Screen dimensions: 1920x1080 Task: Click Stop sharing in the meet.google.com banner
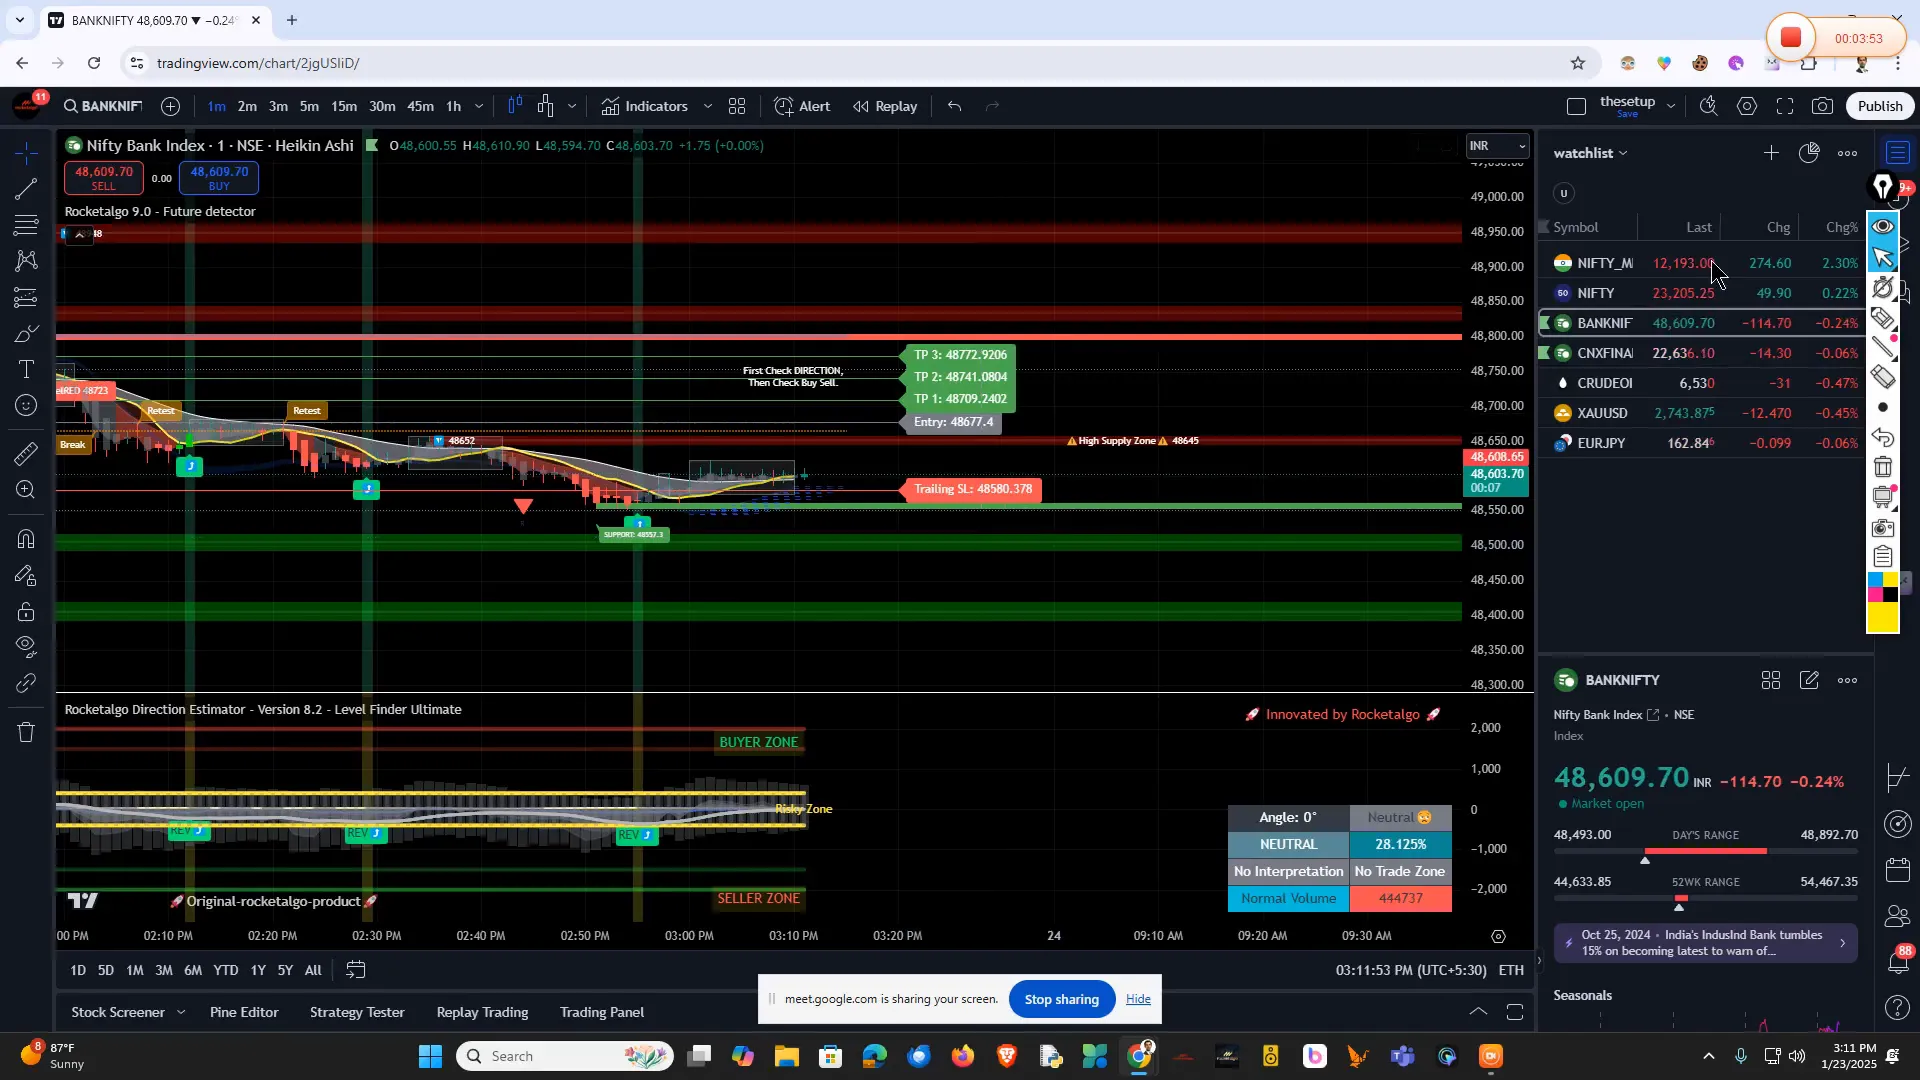(1061, 998)
